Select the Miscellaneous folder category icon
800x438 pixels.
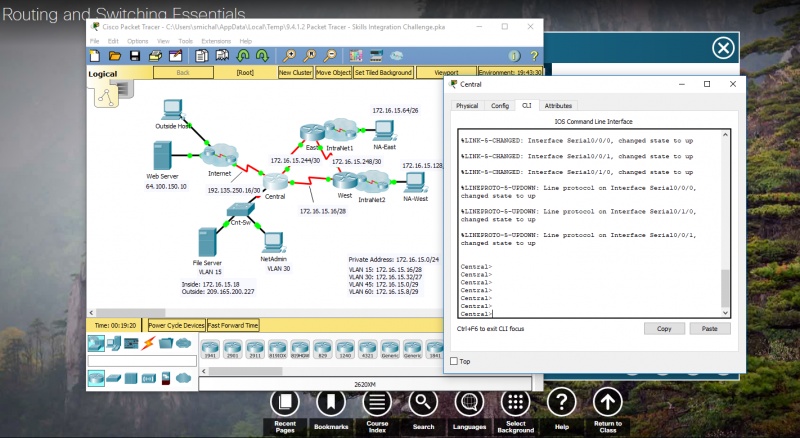click(x=166, y=343)
